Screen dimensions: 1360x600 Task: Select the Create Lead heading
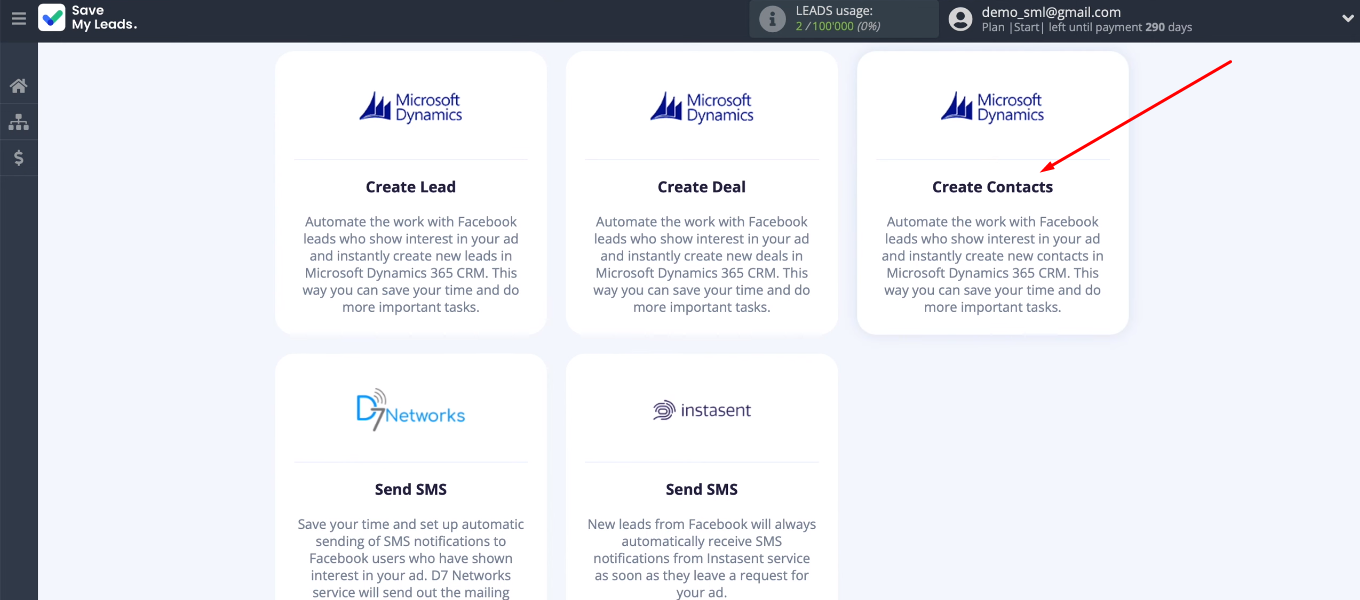pos(411,187)
